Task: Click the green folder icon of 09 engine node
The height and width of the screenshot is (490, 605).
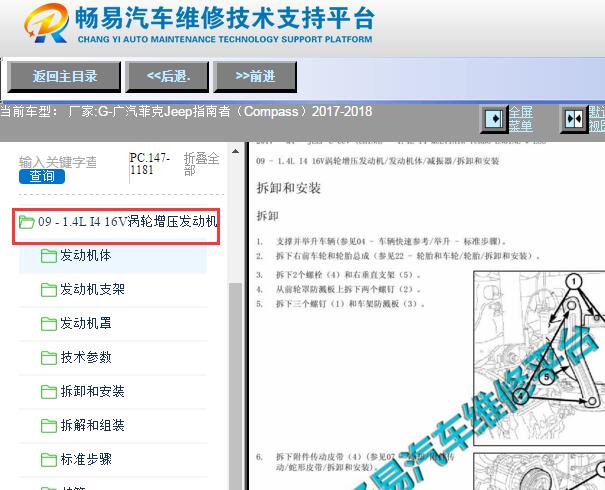Action: pos(27,222)
